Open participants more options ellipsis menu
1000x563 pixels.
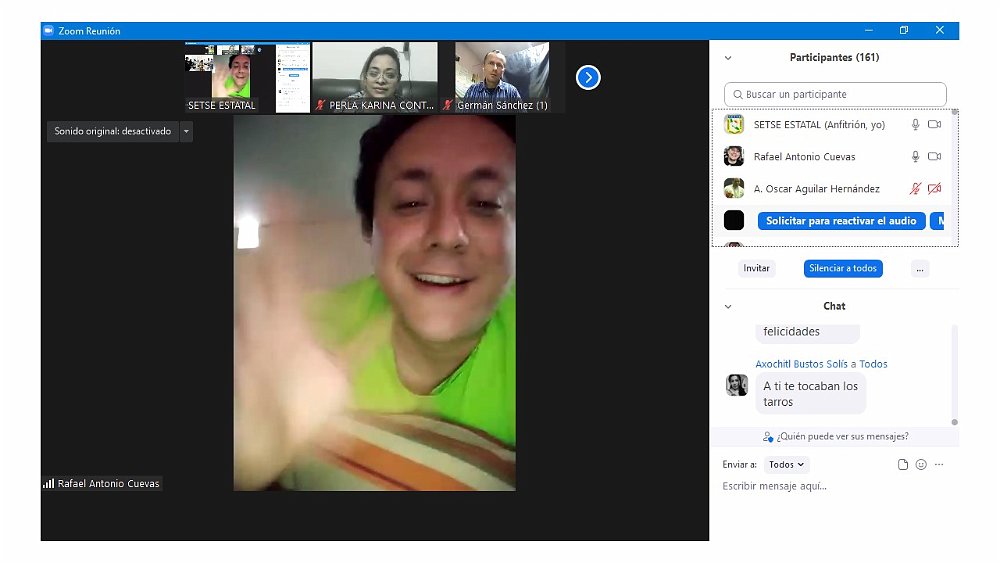coord(920,269)
